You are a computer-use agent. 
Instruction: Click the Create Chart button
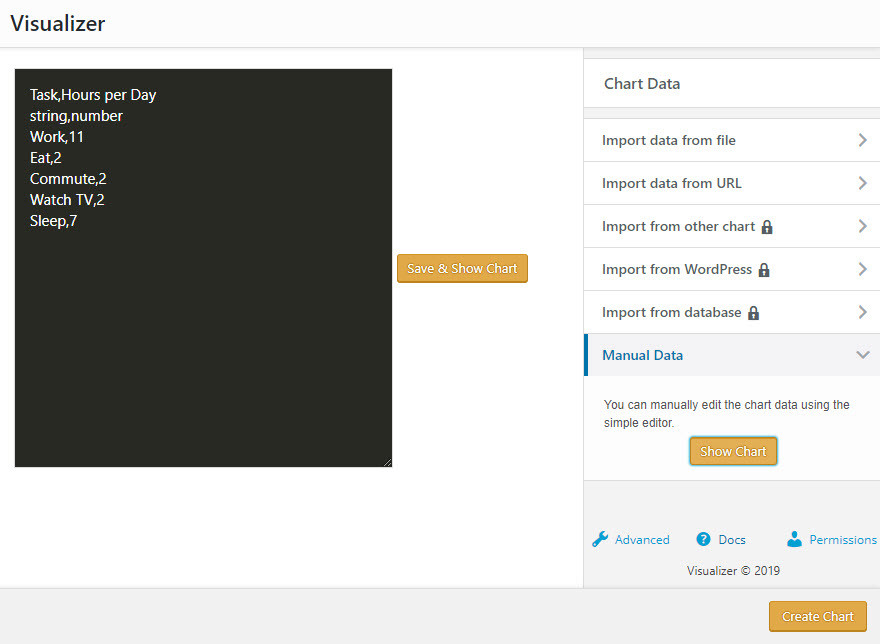817,616
